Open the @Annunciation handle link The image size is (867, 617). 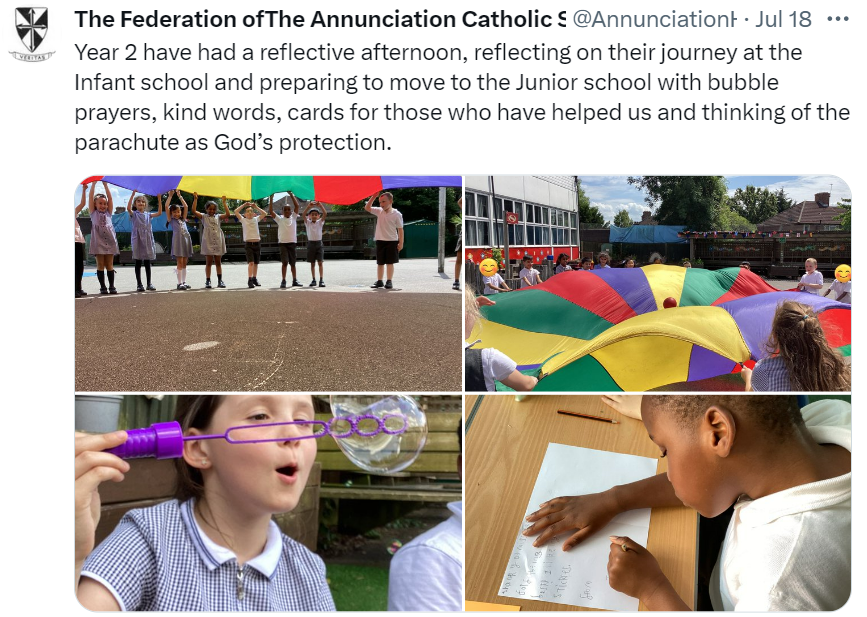pos(655,19)
